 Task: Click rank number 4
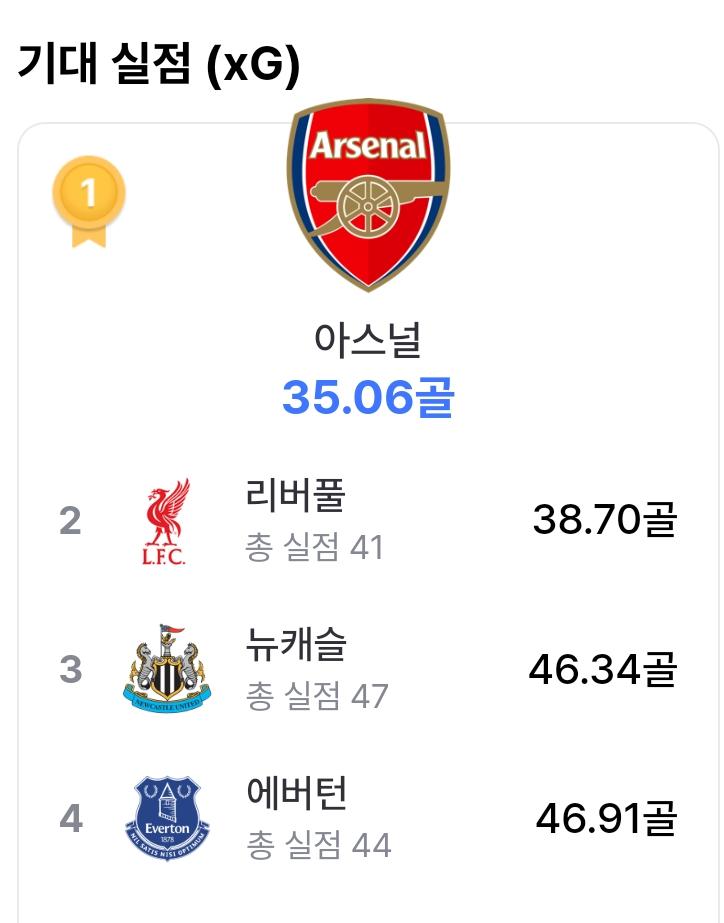[71, 818]
